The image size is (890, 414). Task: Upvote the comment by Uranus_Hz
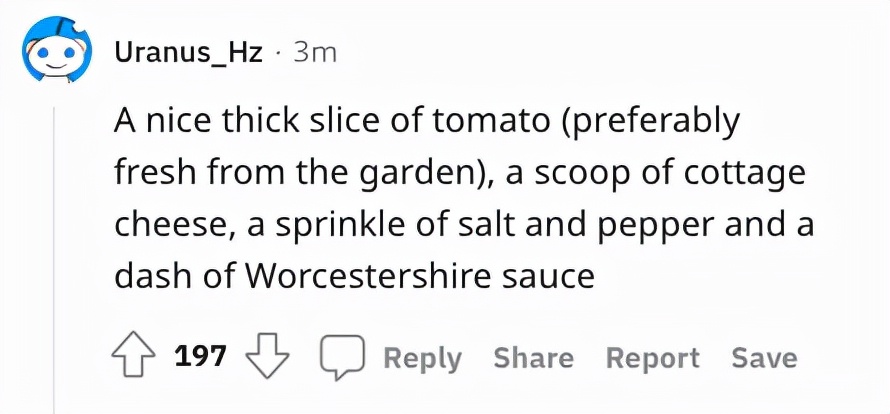[x=133, y=357]
